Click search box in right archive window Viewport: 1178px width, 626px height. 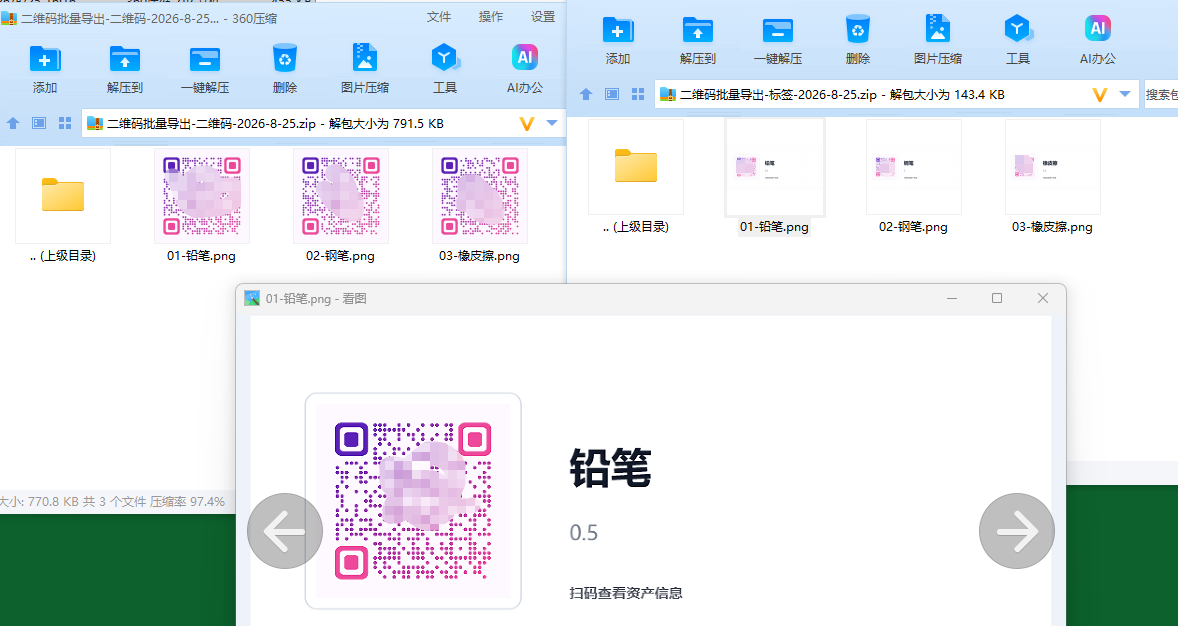1161,95
